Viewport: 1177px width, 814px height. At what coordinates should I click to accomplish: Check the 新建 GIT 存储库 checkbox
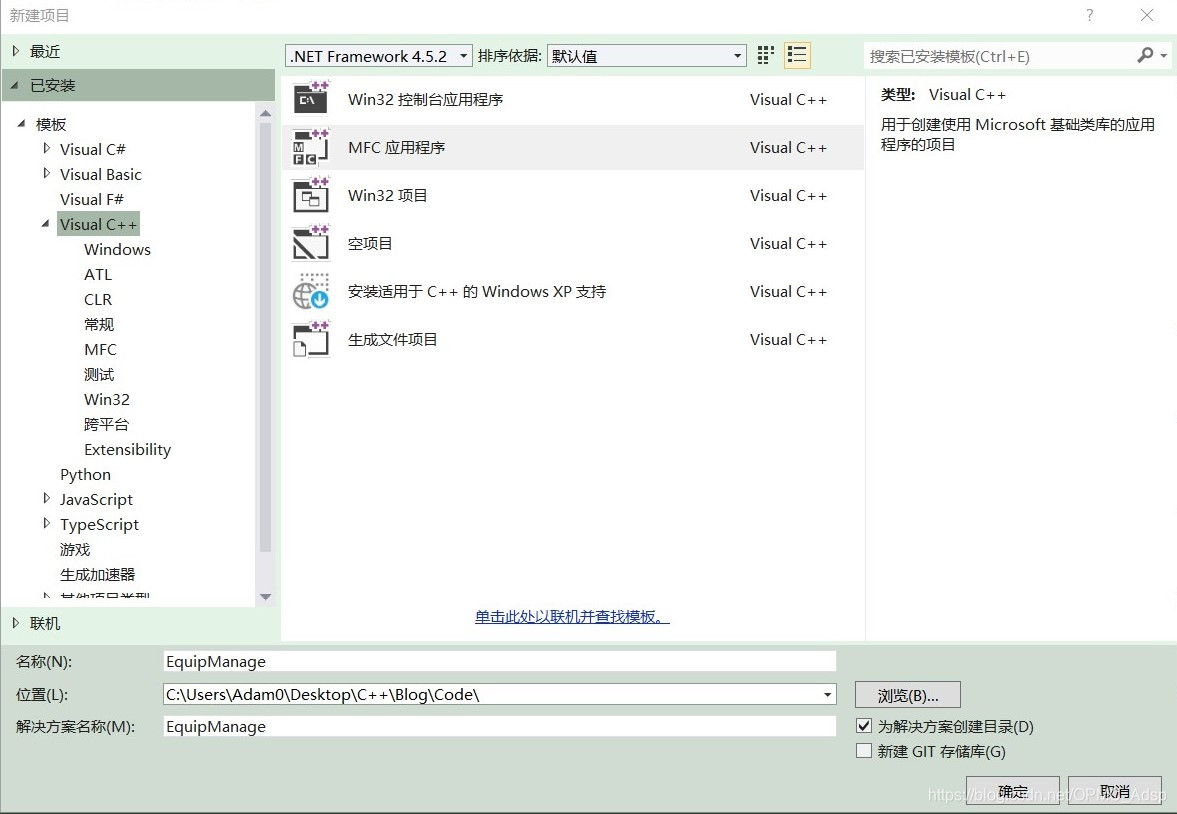[x=864, y=751]
